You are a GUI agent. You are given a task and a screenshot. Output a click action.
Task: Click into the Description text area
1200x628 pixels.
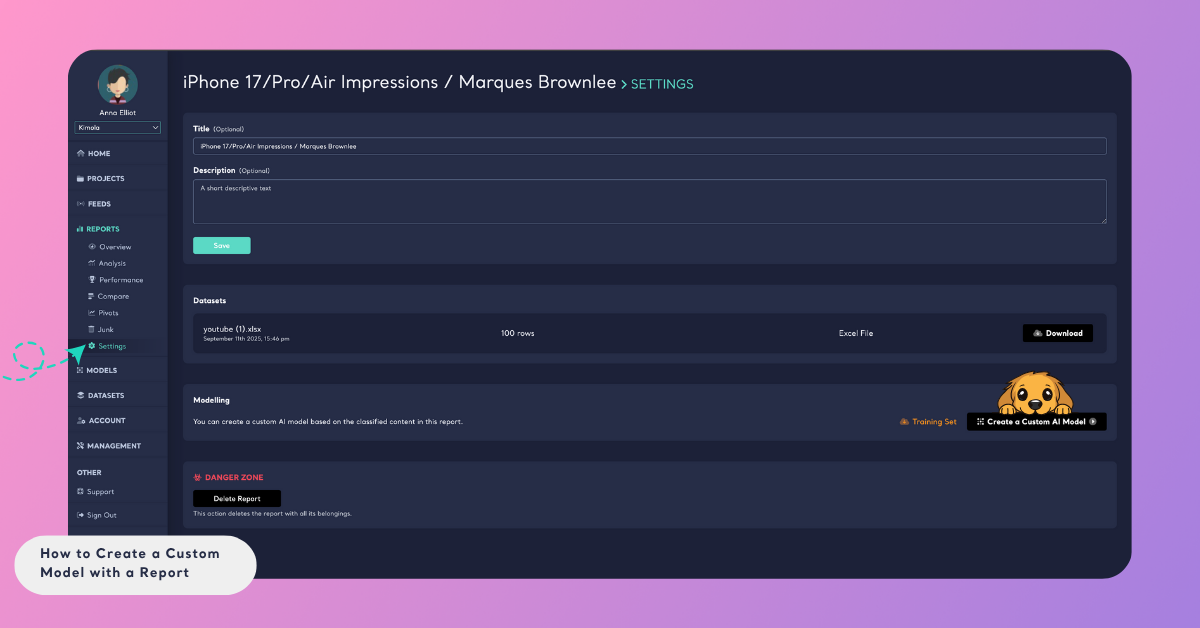649,201
